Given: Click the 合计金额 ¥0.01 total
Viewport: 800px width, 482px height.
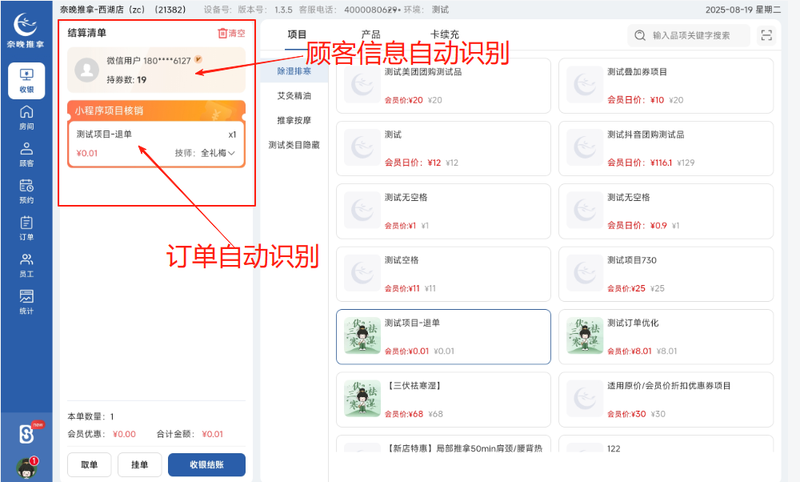Looking at the screenshot, I should click(x=190, y=434).
